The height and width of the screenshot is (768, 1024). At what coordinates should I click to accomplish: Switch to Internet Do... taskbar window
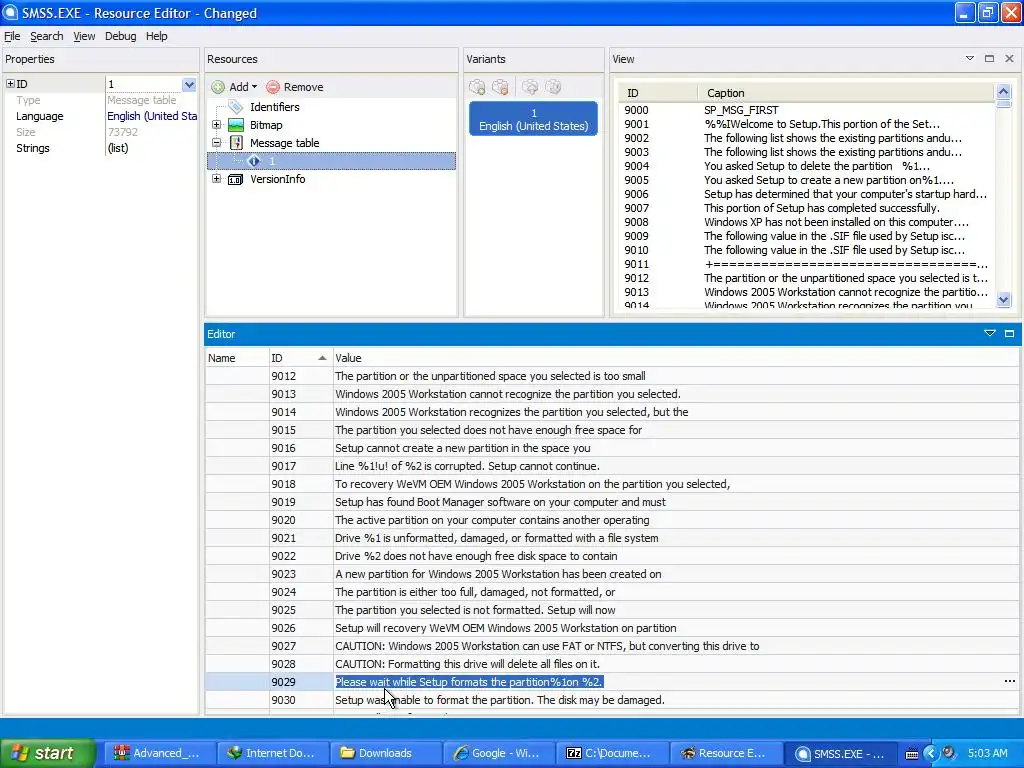pyautogui.click(x=271, y=753)
